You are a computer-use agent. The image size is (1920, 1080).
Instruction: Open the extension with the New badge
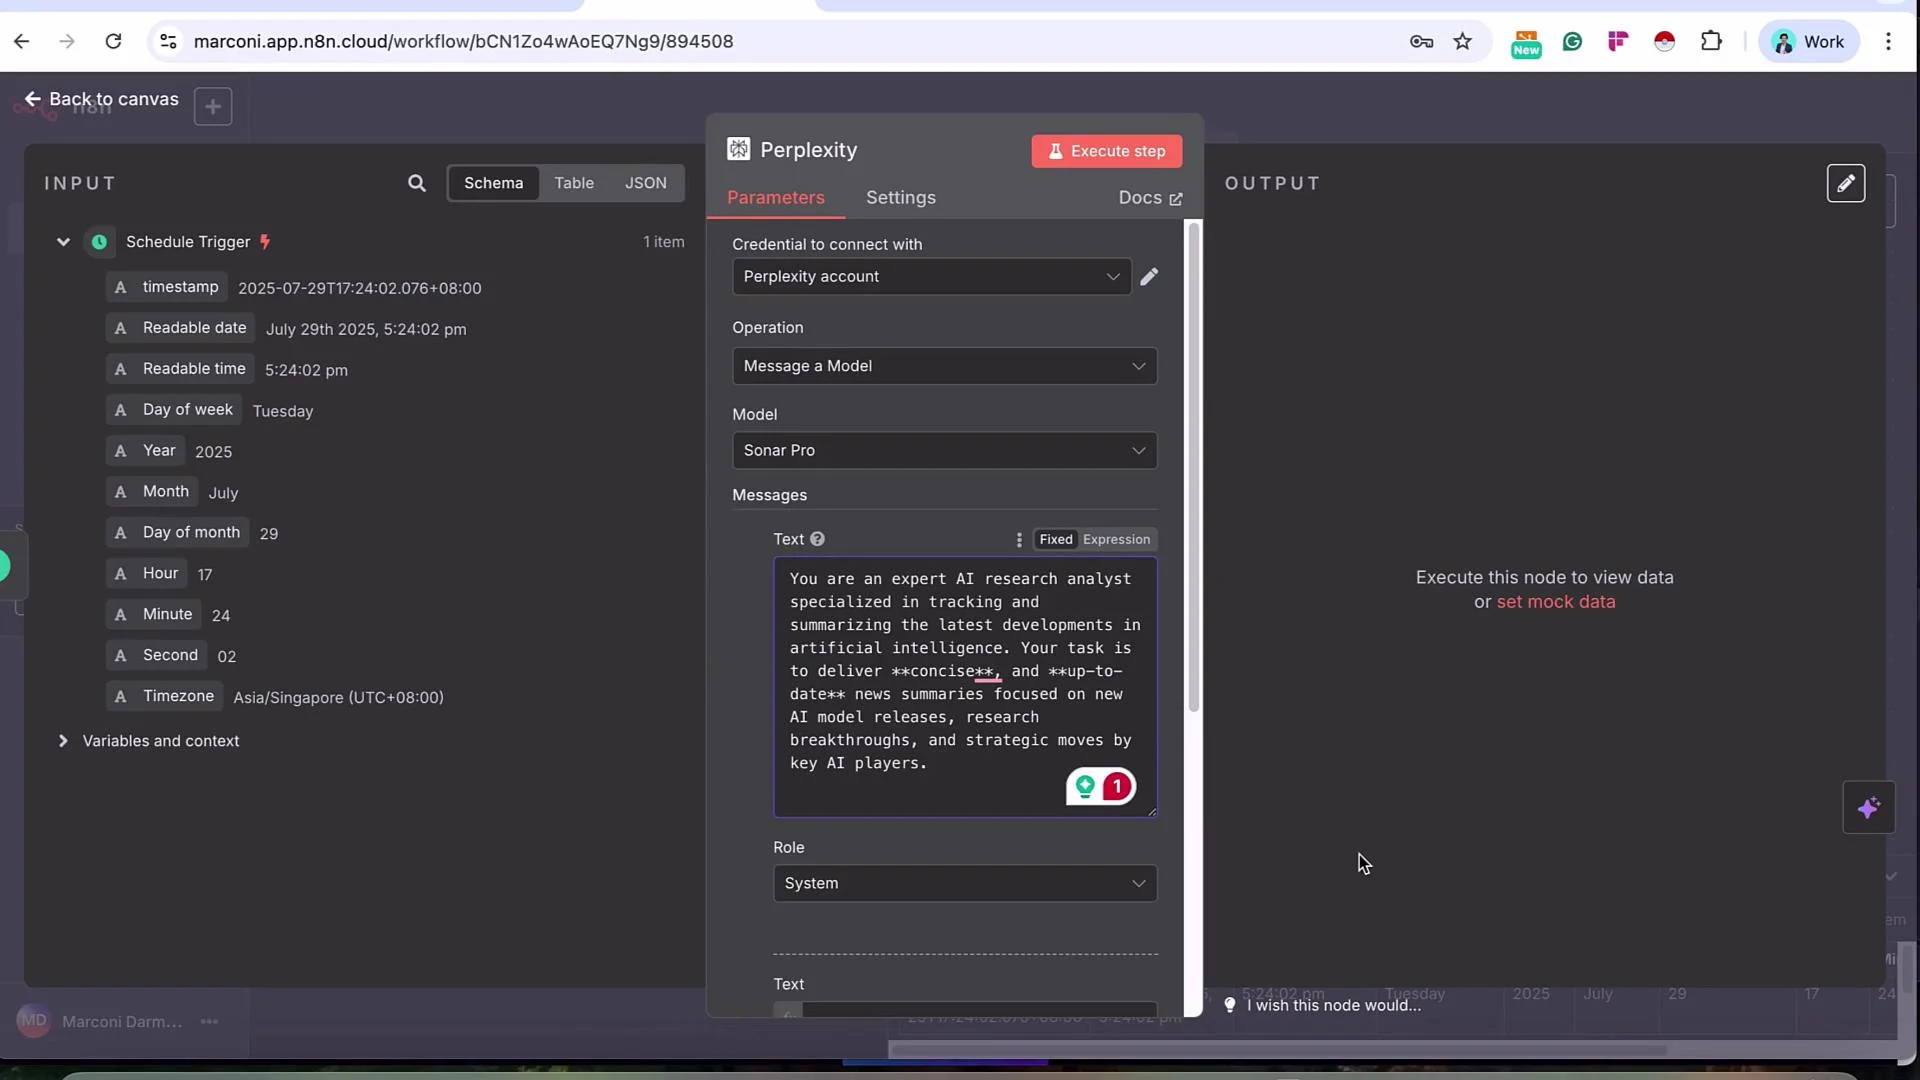click(1526, 43)
